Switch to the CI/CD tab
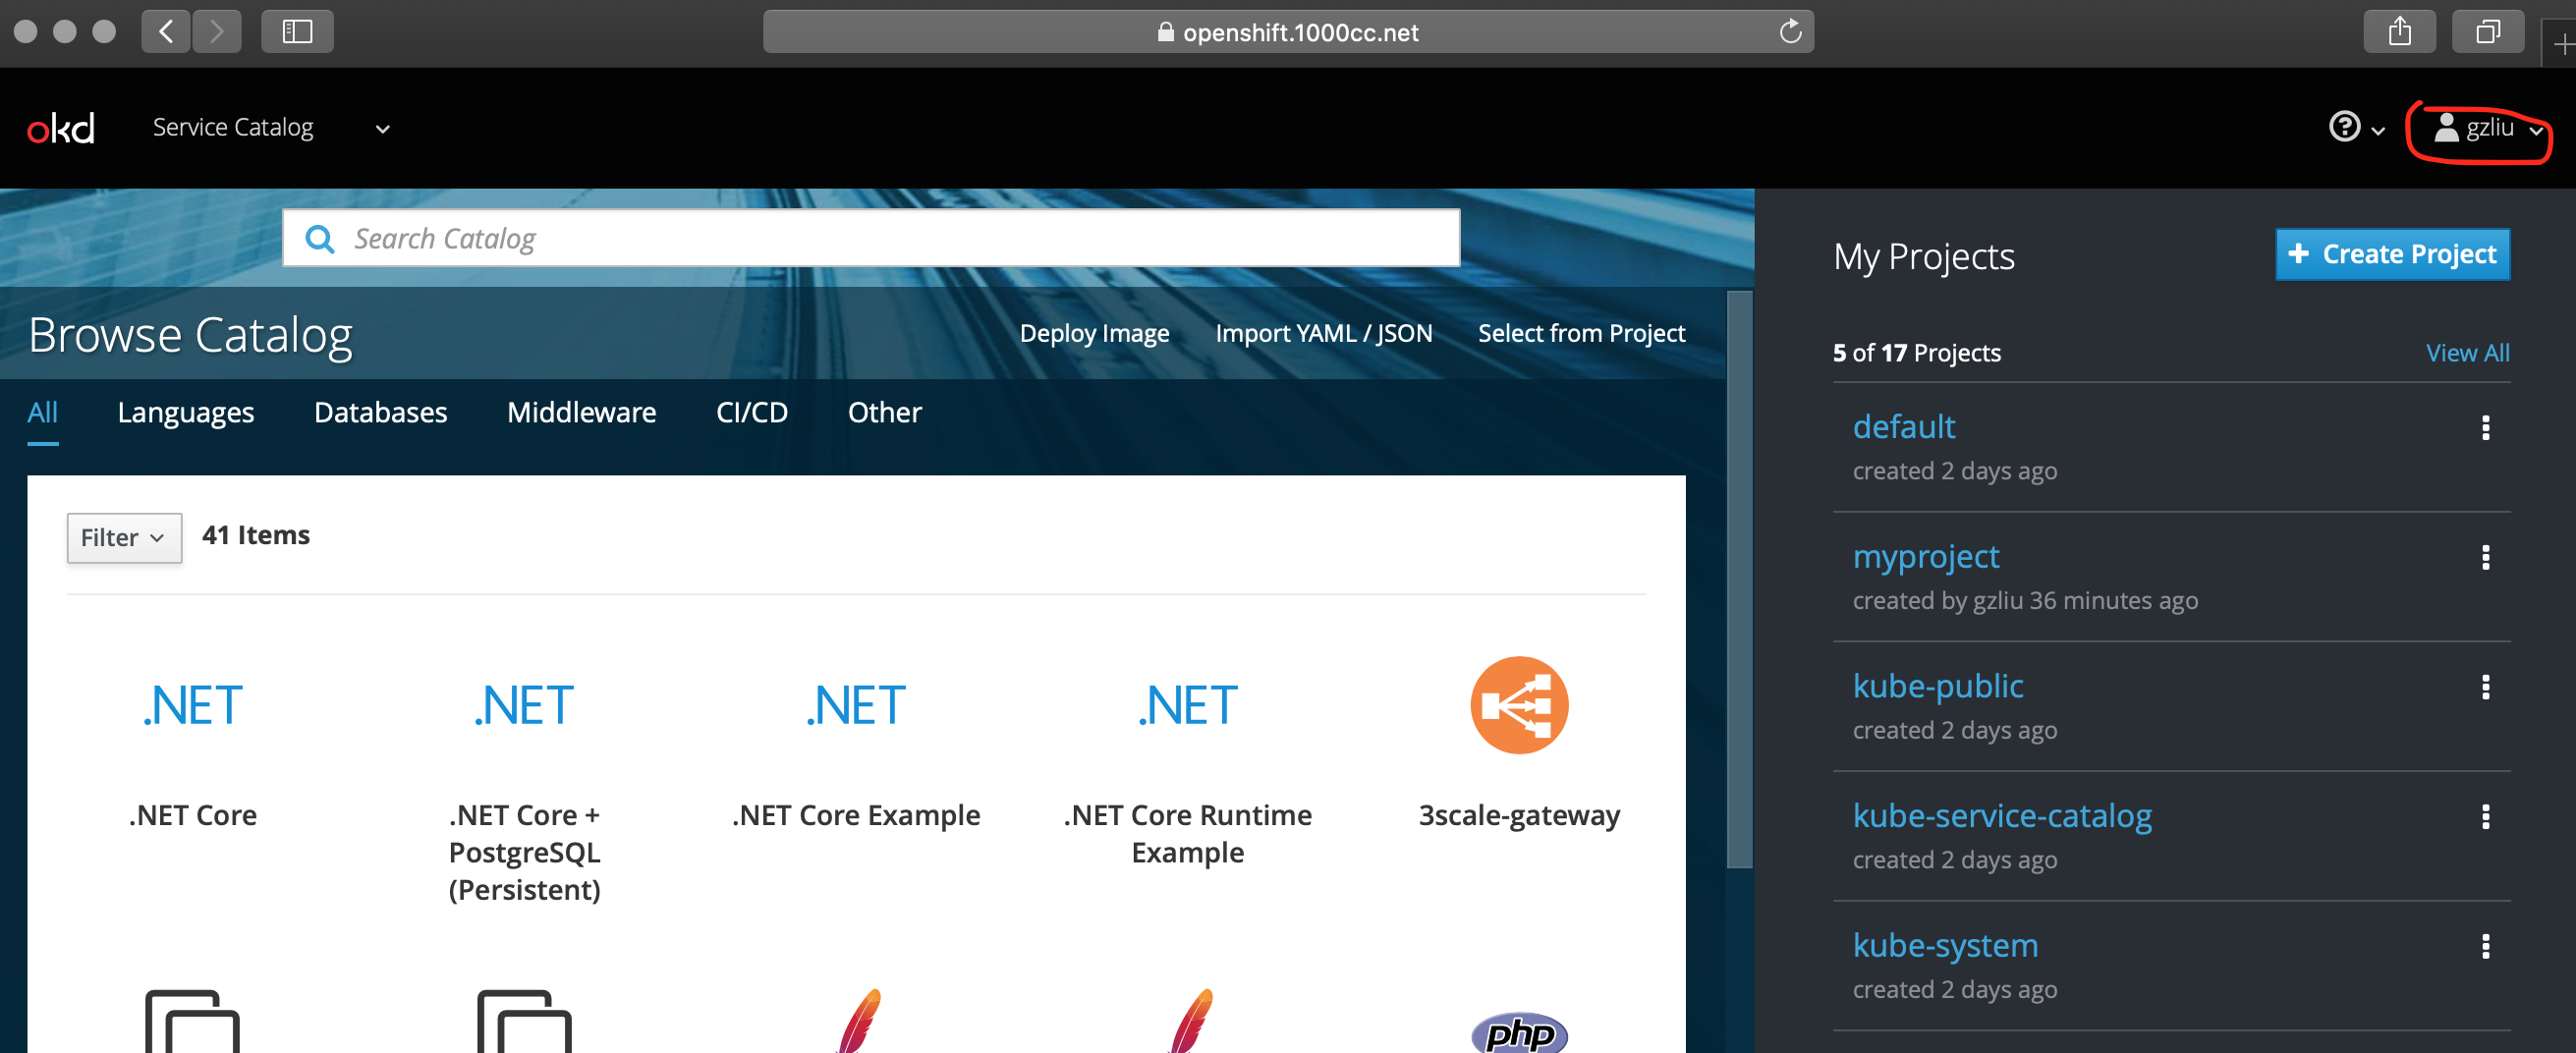This screenshot has height=1053, width=2576. coord(752,412)
